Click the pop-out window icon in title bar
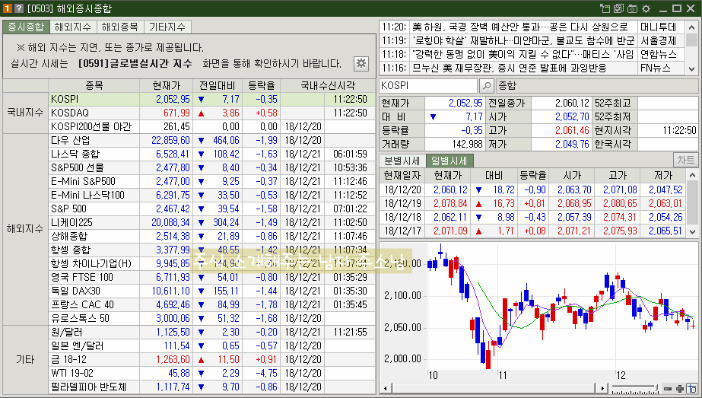Screen dimensions: 702x398 point(605,9)
